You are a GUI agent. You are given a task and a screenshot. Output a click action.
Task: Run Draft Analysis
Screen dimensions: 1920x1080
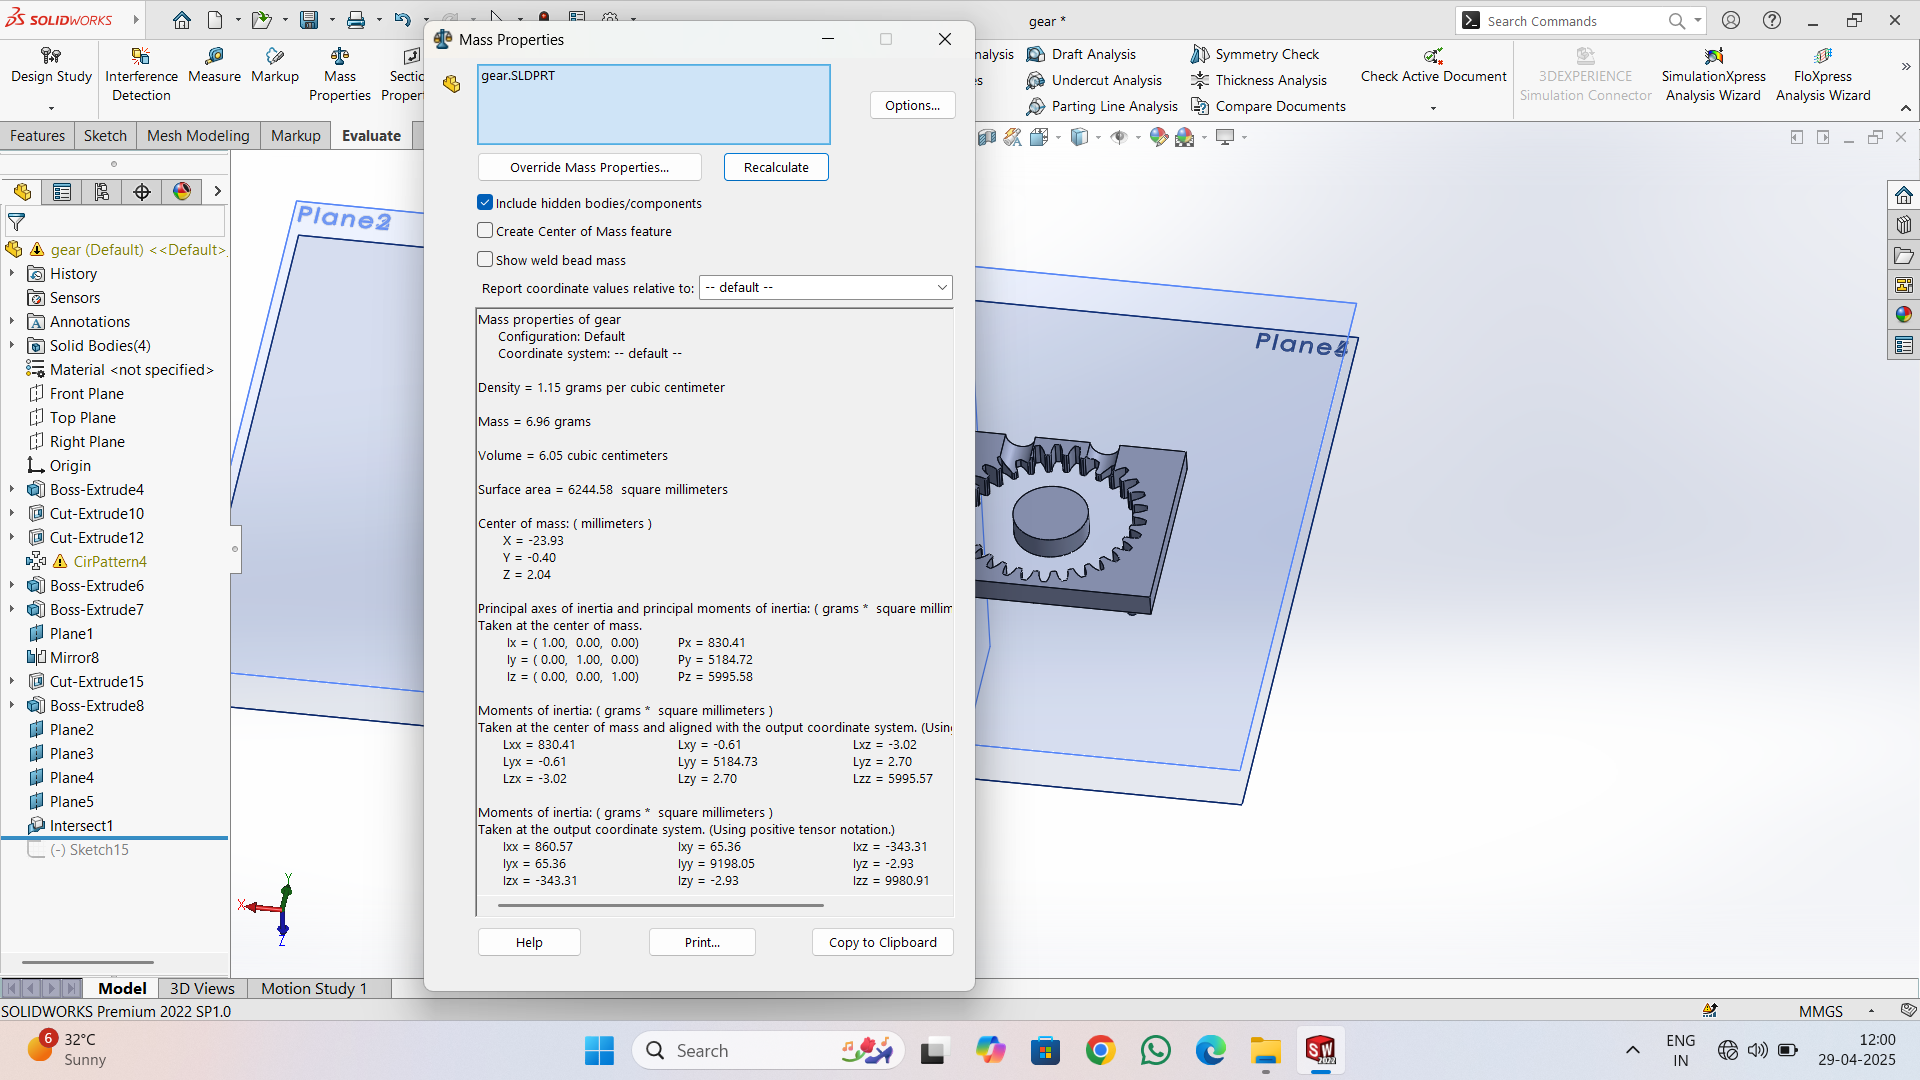[x=1082, y=54]
